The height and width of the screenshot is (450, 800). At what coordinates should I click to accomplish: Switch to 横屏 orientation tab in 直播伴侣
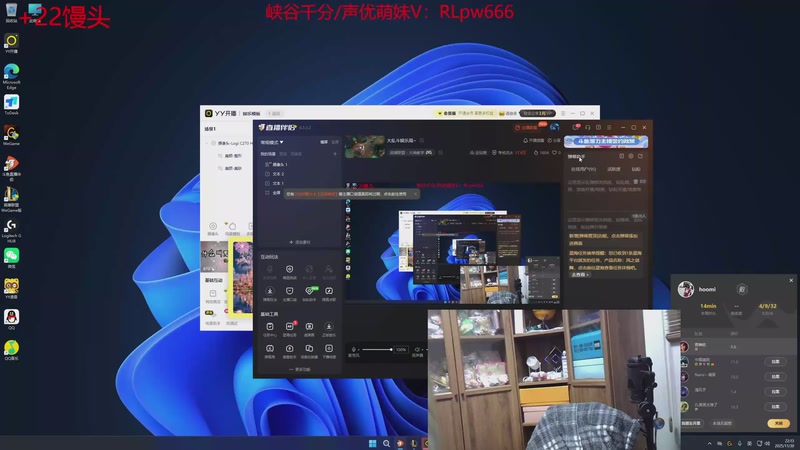[x=324, y=142]
